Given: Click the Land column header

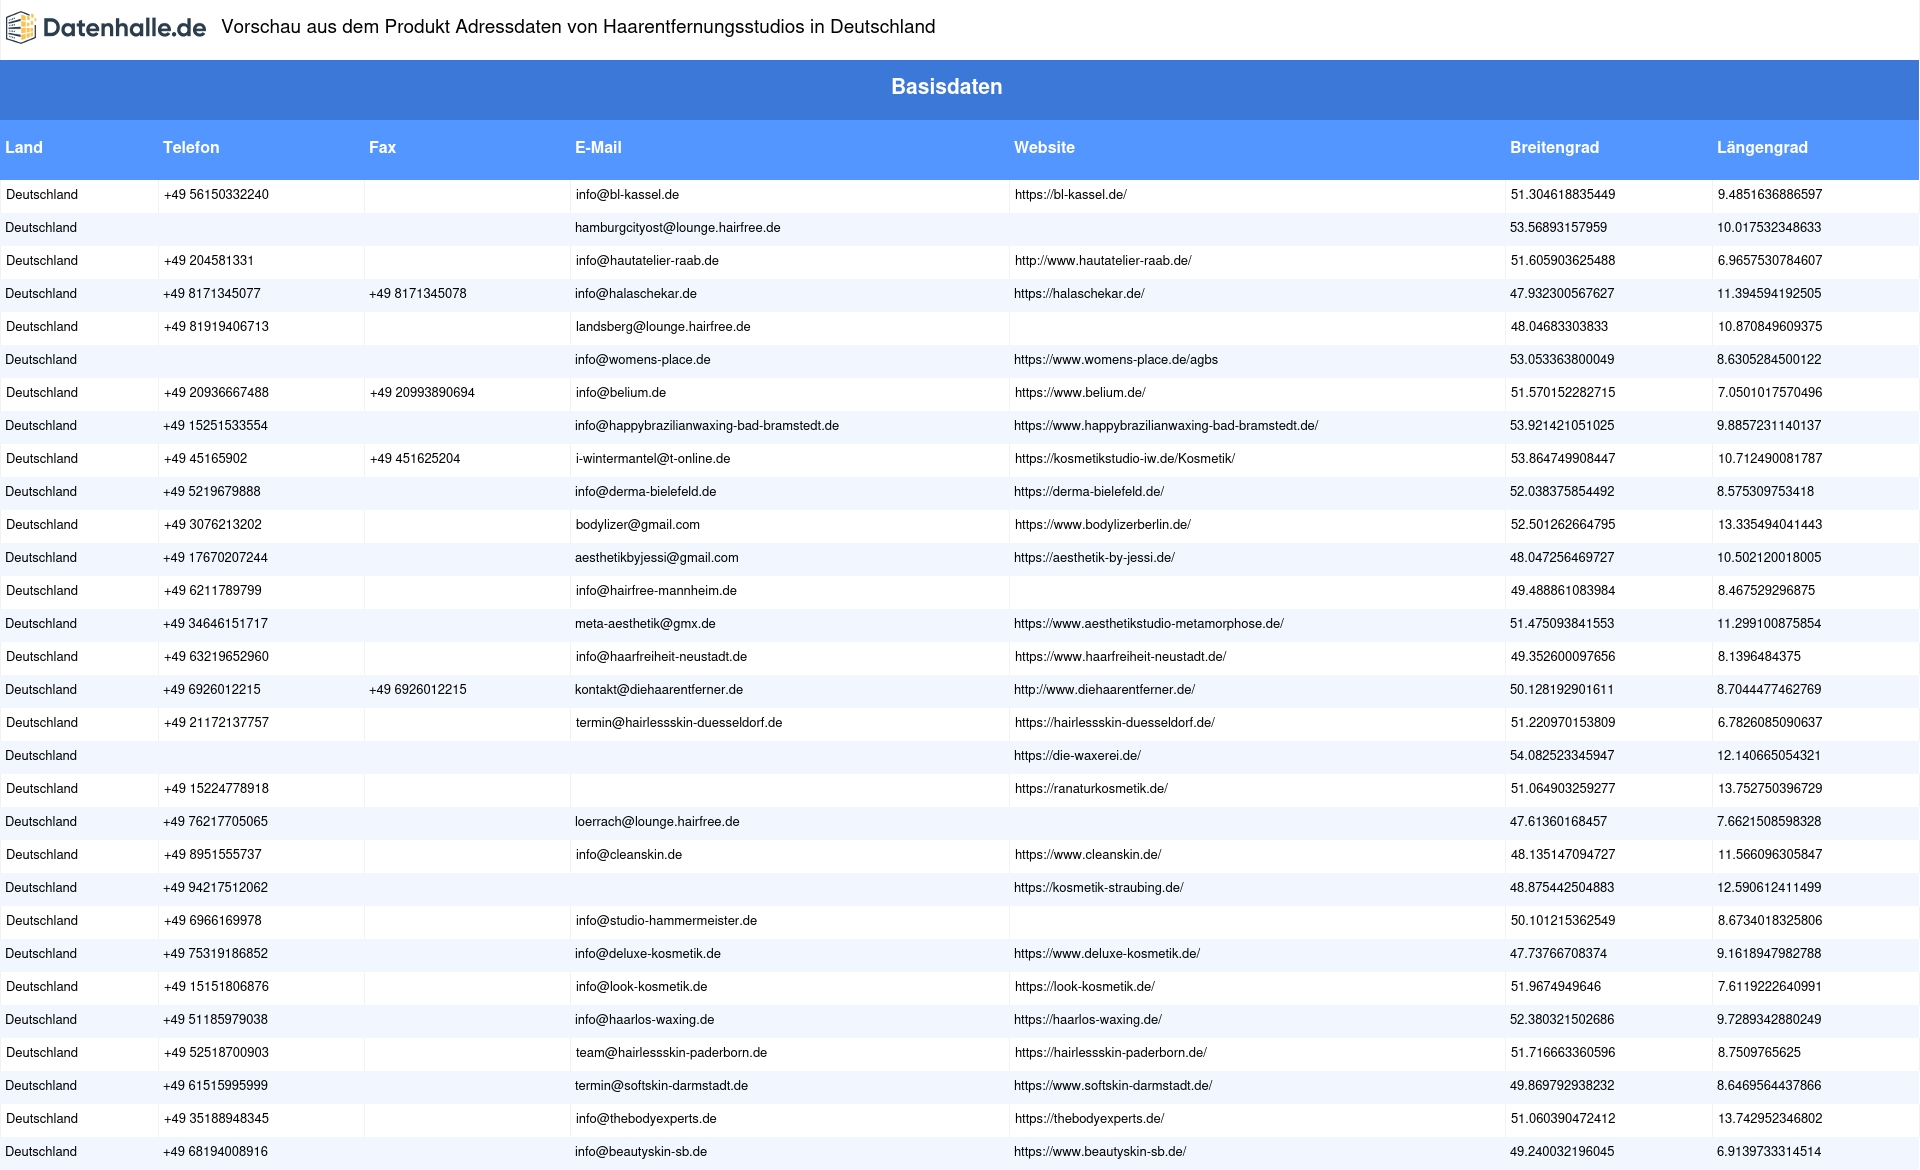Looking at the screenshot, I should (24, 147).
